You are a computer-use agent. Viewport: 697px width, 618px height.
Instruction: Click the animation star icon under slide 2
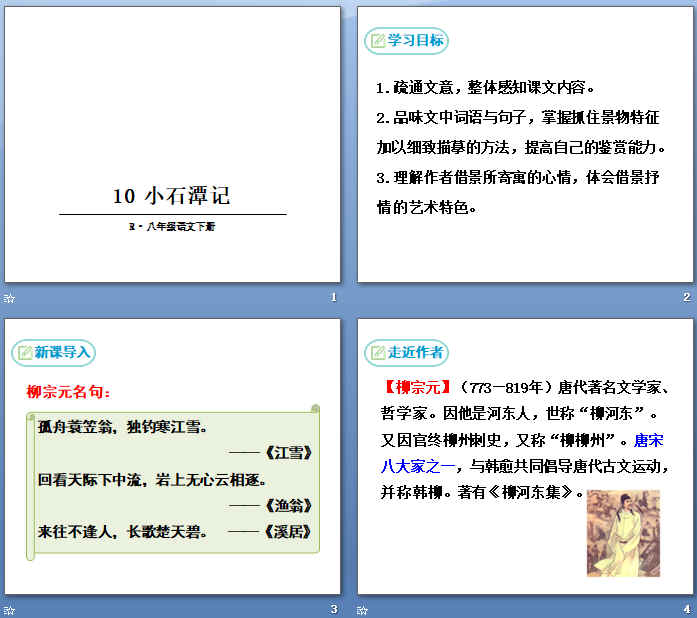(362, 298)
